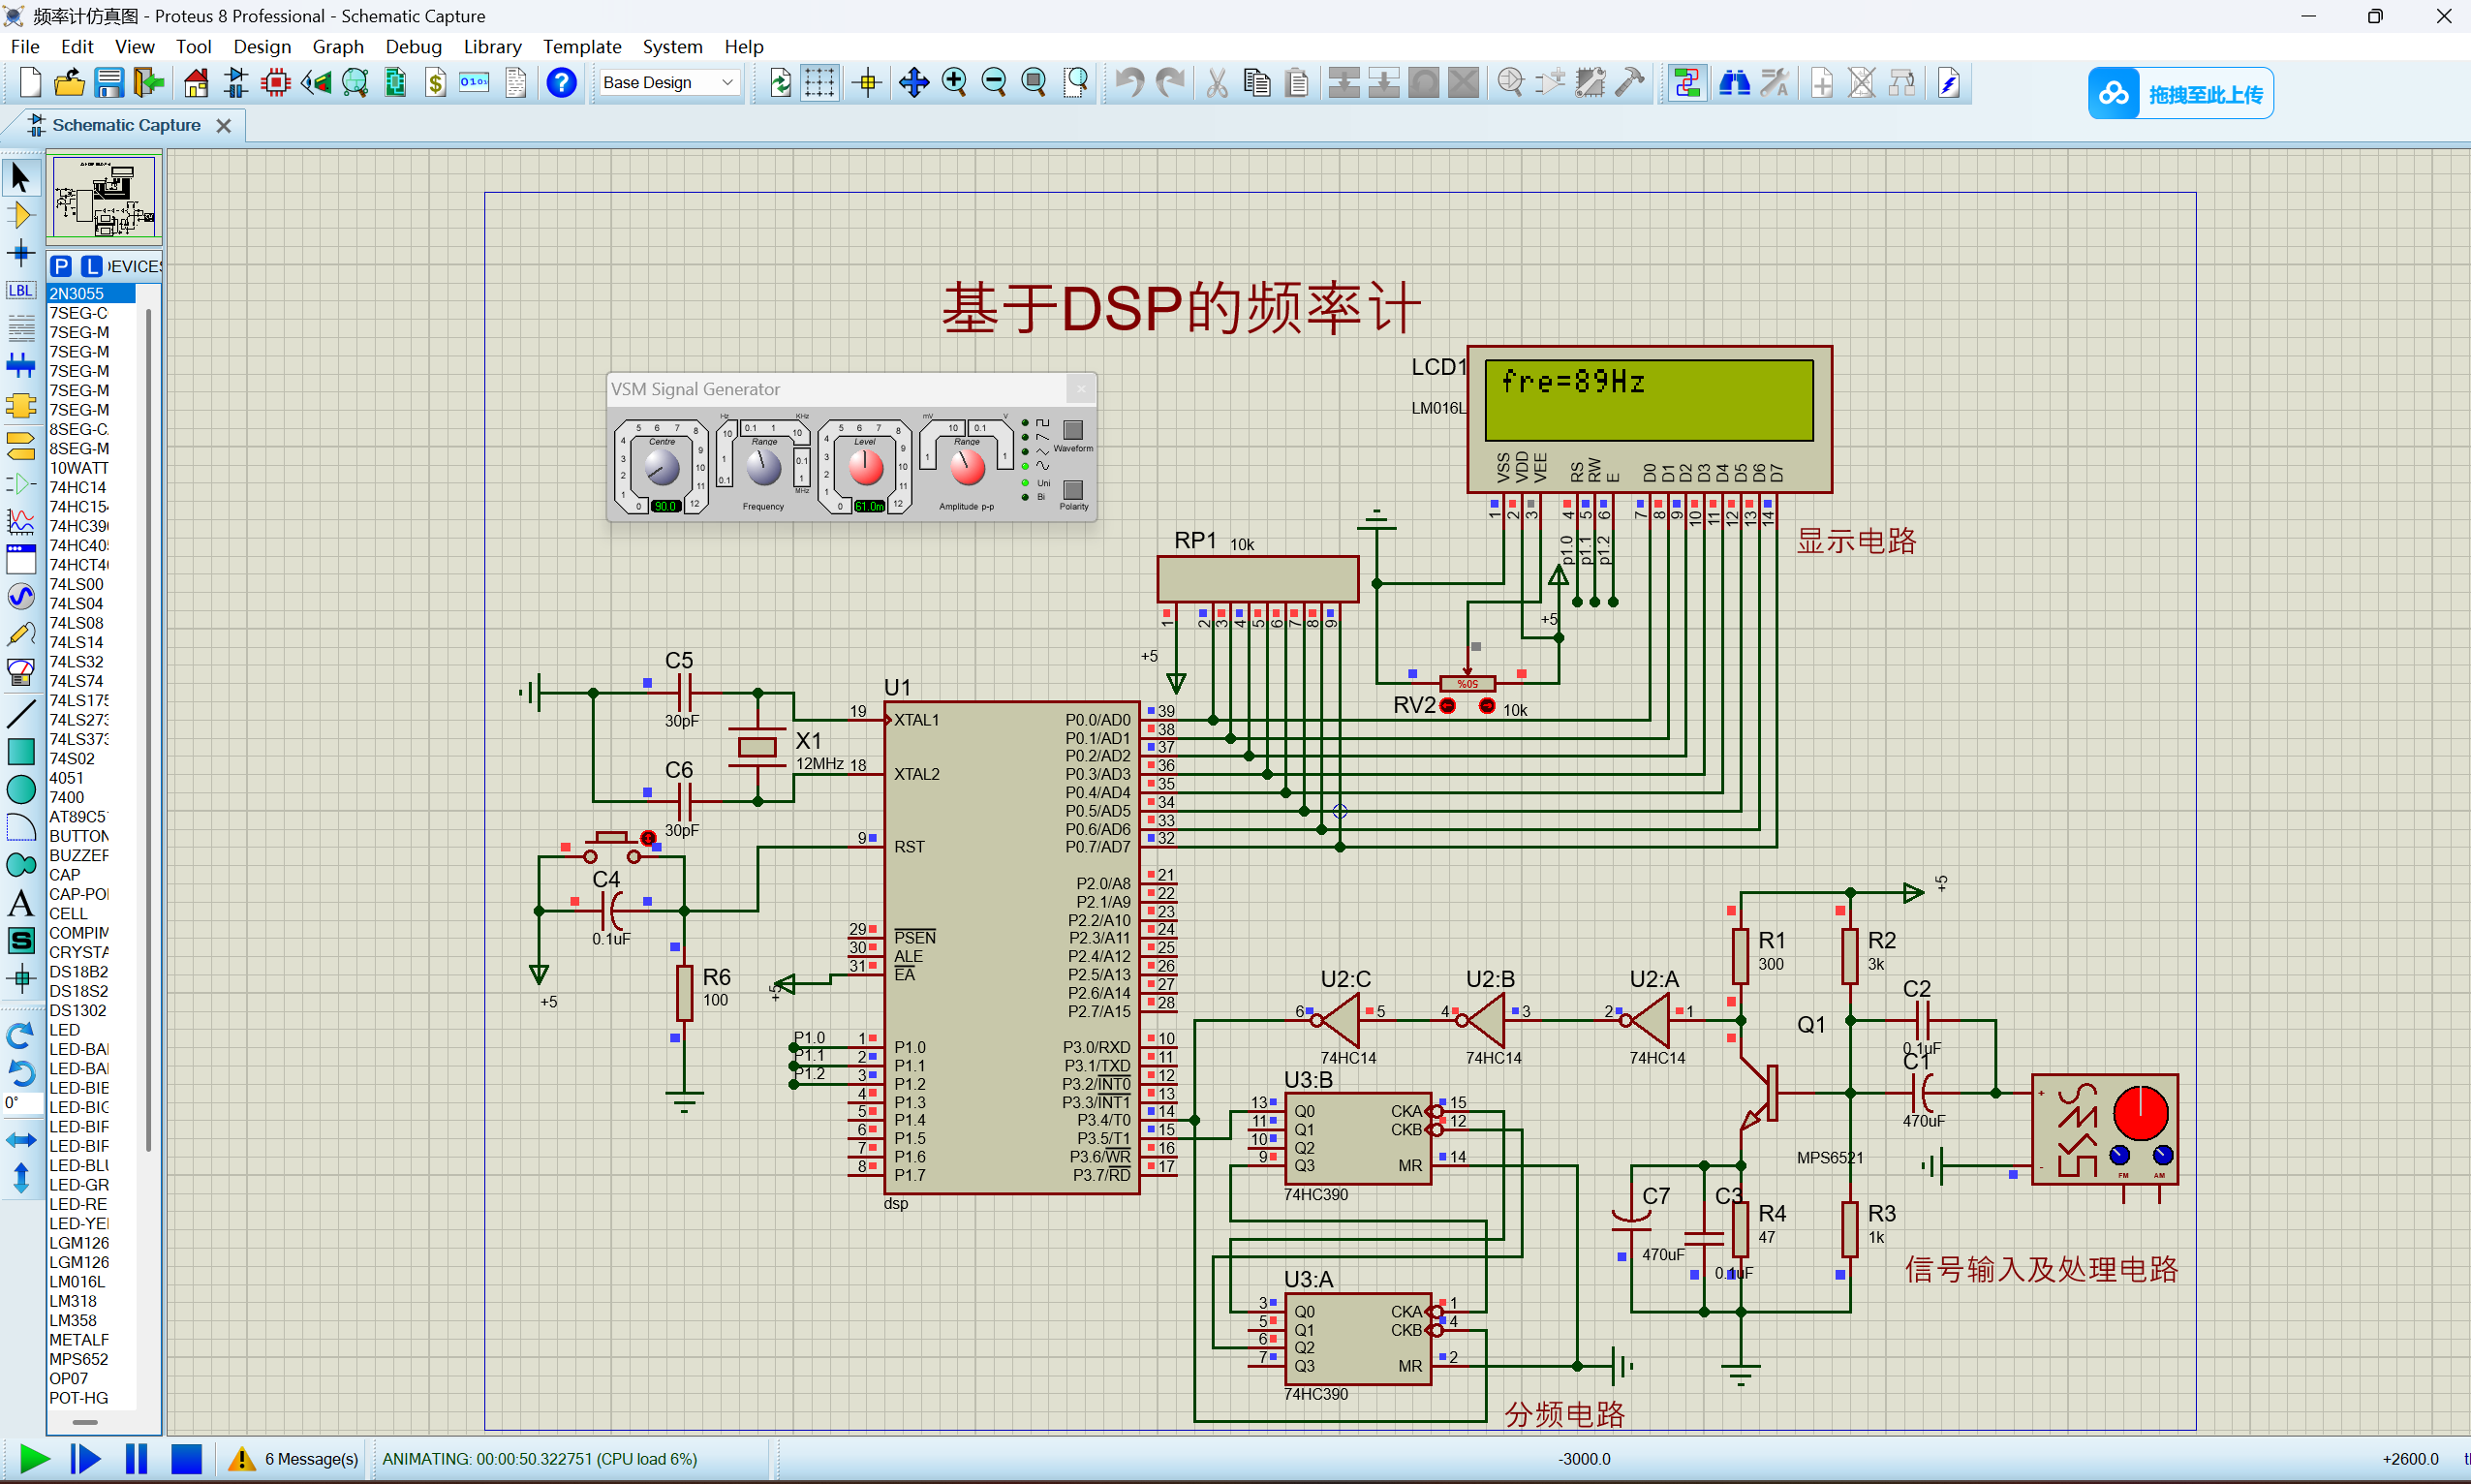The width and height of the screenshot is (2471, 1484).
Task: Open the Template menu
Action: point(582,46)
